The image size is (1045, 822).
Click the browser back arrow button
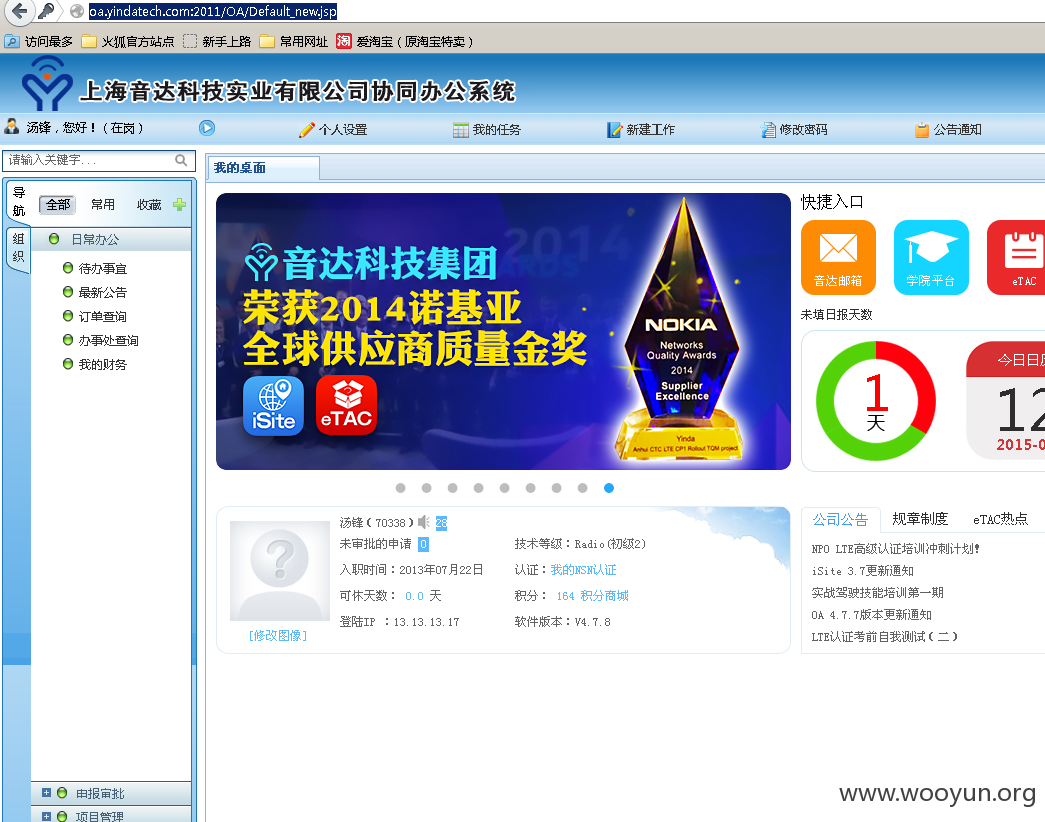coord(19,11)
